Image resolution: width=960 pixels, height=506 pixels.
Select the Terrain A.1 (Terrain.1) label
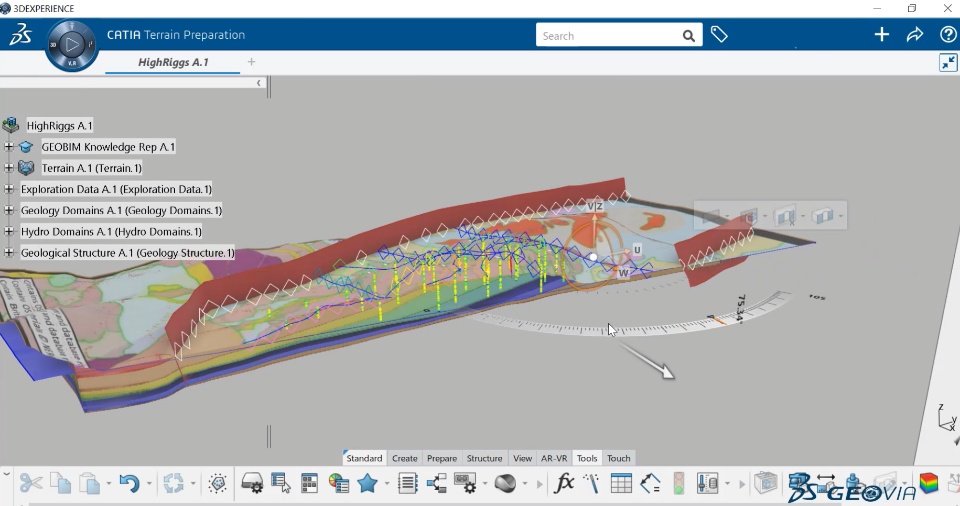click(91, 168)
